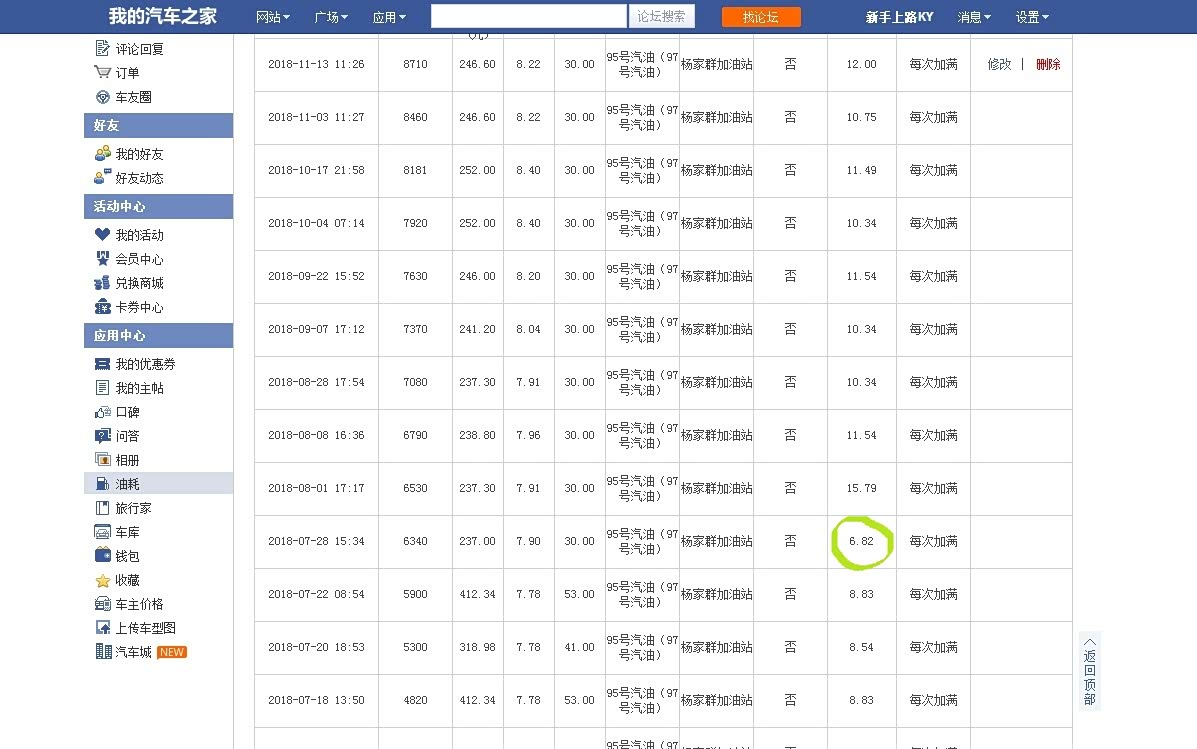Screen dimensions: 1197x749
Task: Click the favorites (收藏) star icon
Action: (x=102, y=580)
